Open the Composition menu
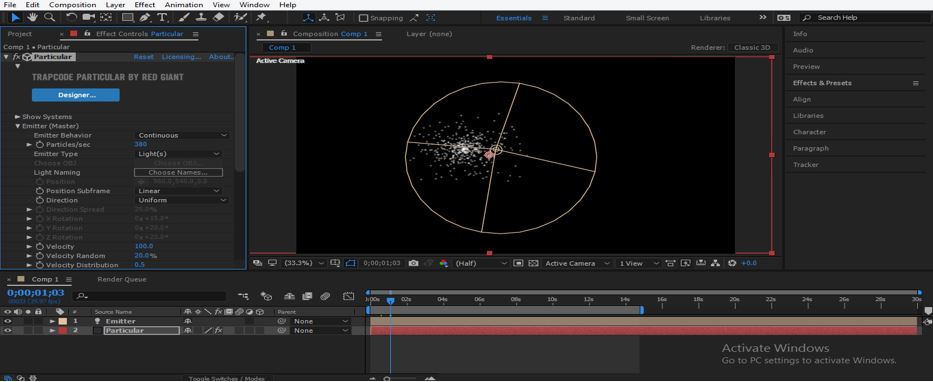 pyautogui.click(x=73, y=5)
